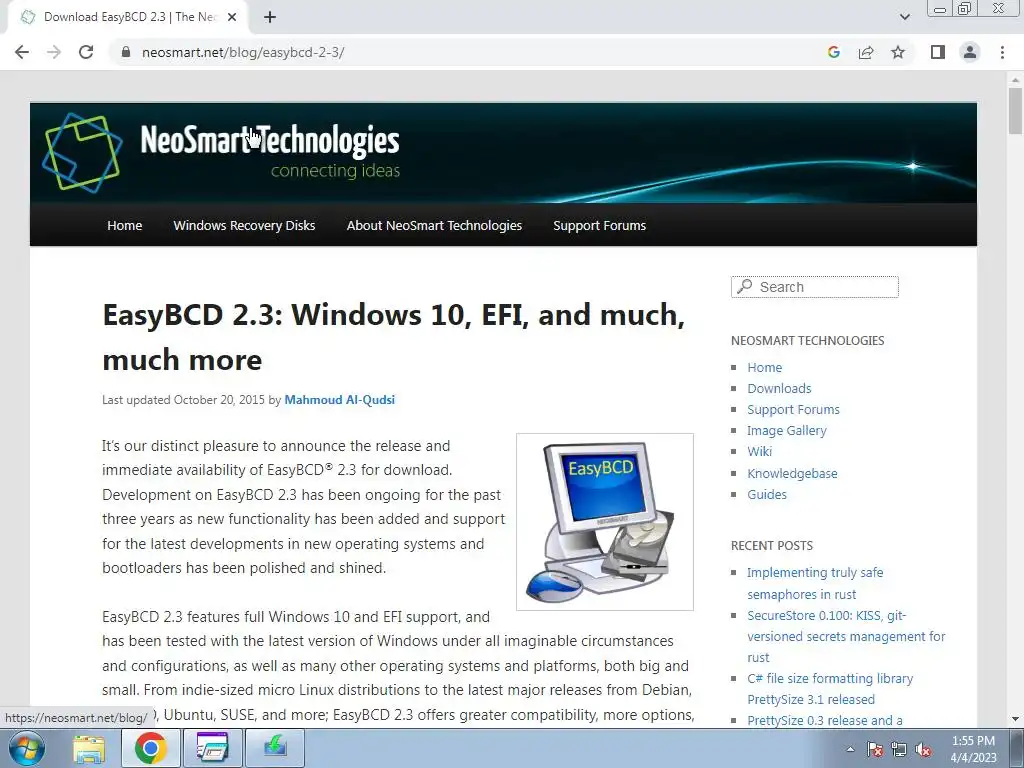Open the Image Gallery sidebar link

(787, 430)
